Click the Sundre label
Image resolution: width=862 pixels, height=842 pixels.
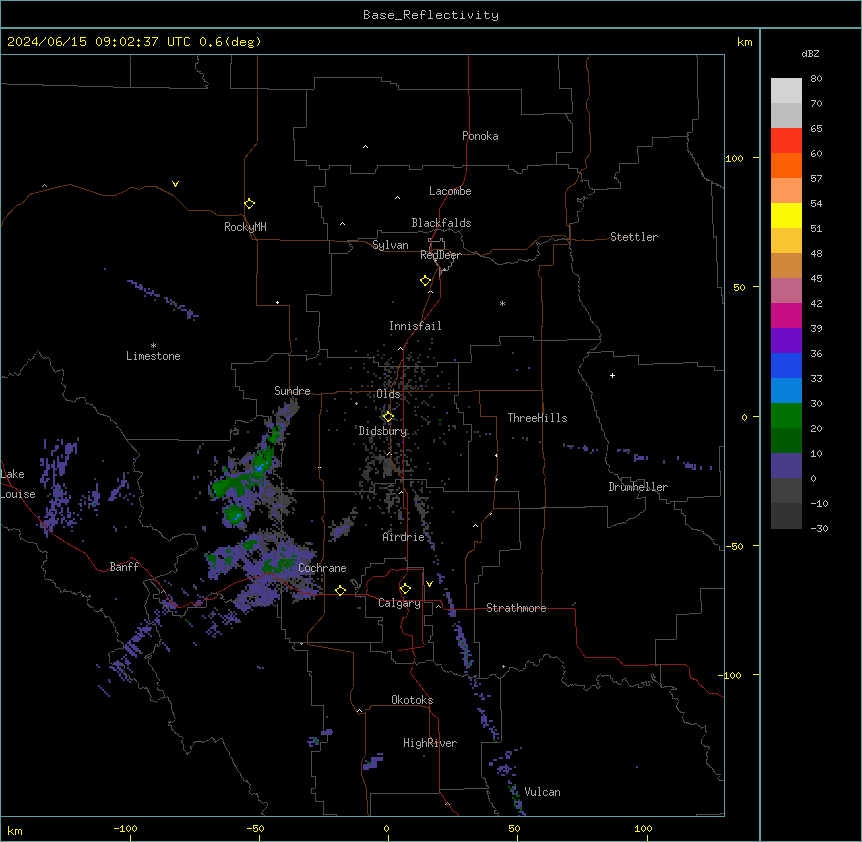(292, 391)
